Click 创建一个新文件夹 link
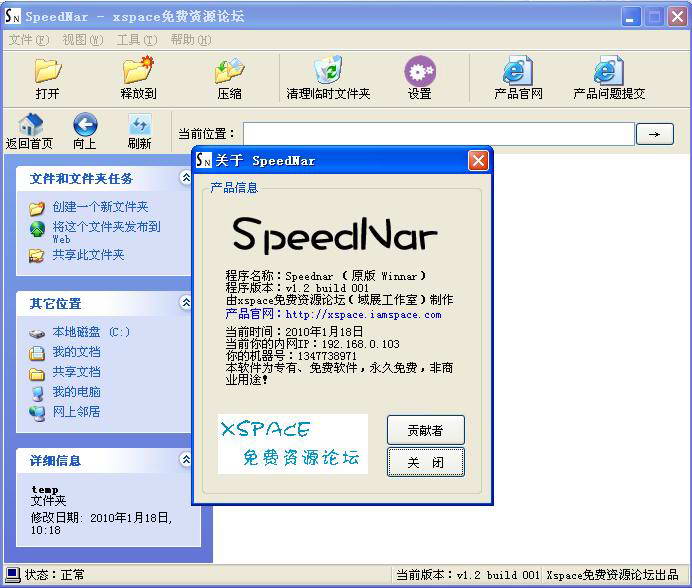 pyautogui.click(x=100, y=207)
